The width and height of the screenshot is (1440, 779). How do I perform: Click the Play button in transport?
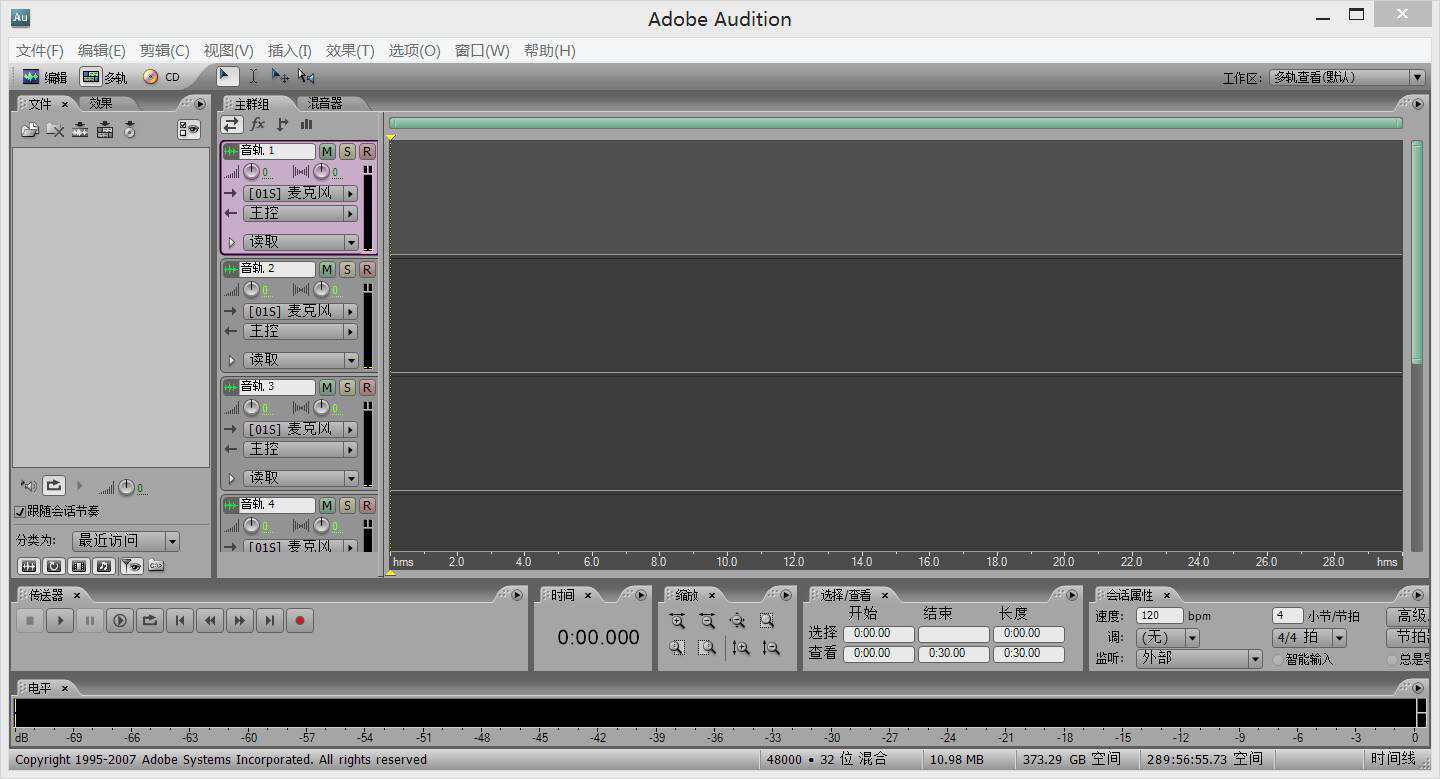pyautogui.click(x=60, y=621)
